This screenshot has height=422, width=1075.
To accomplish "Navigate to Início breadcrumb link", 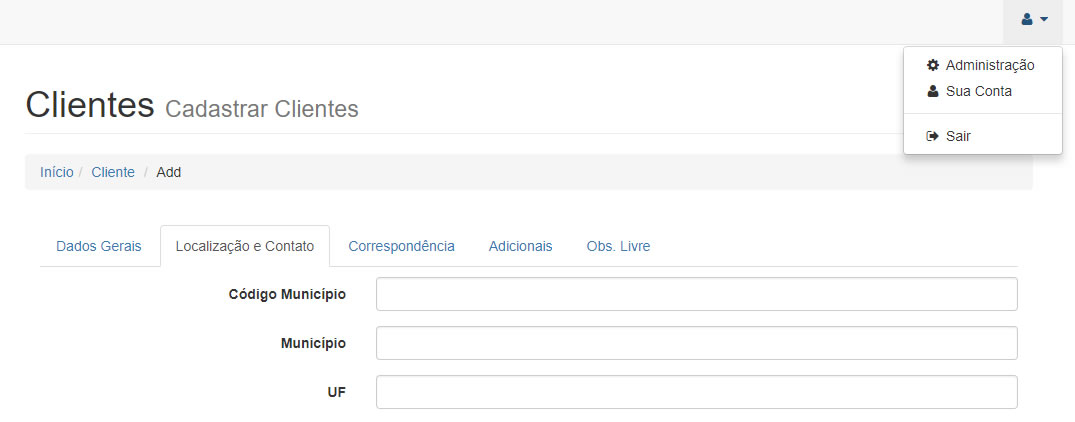I will pos(56,172).
